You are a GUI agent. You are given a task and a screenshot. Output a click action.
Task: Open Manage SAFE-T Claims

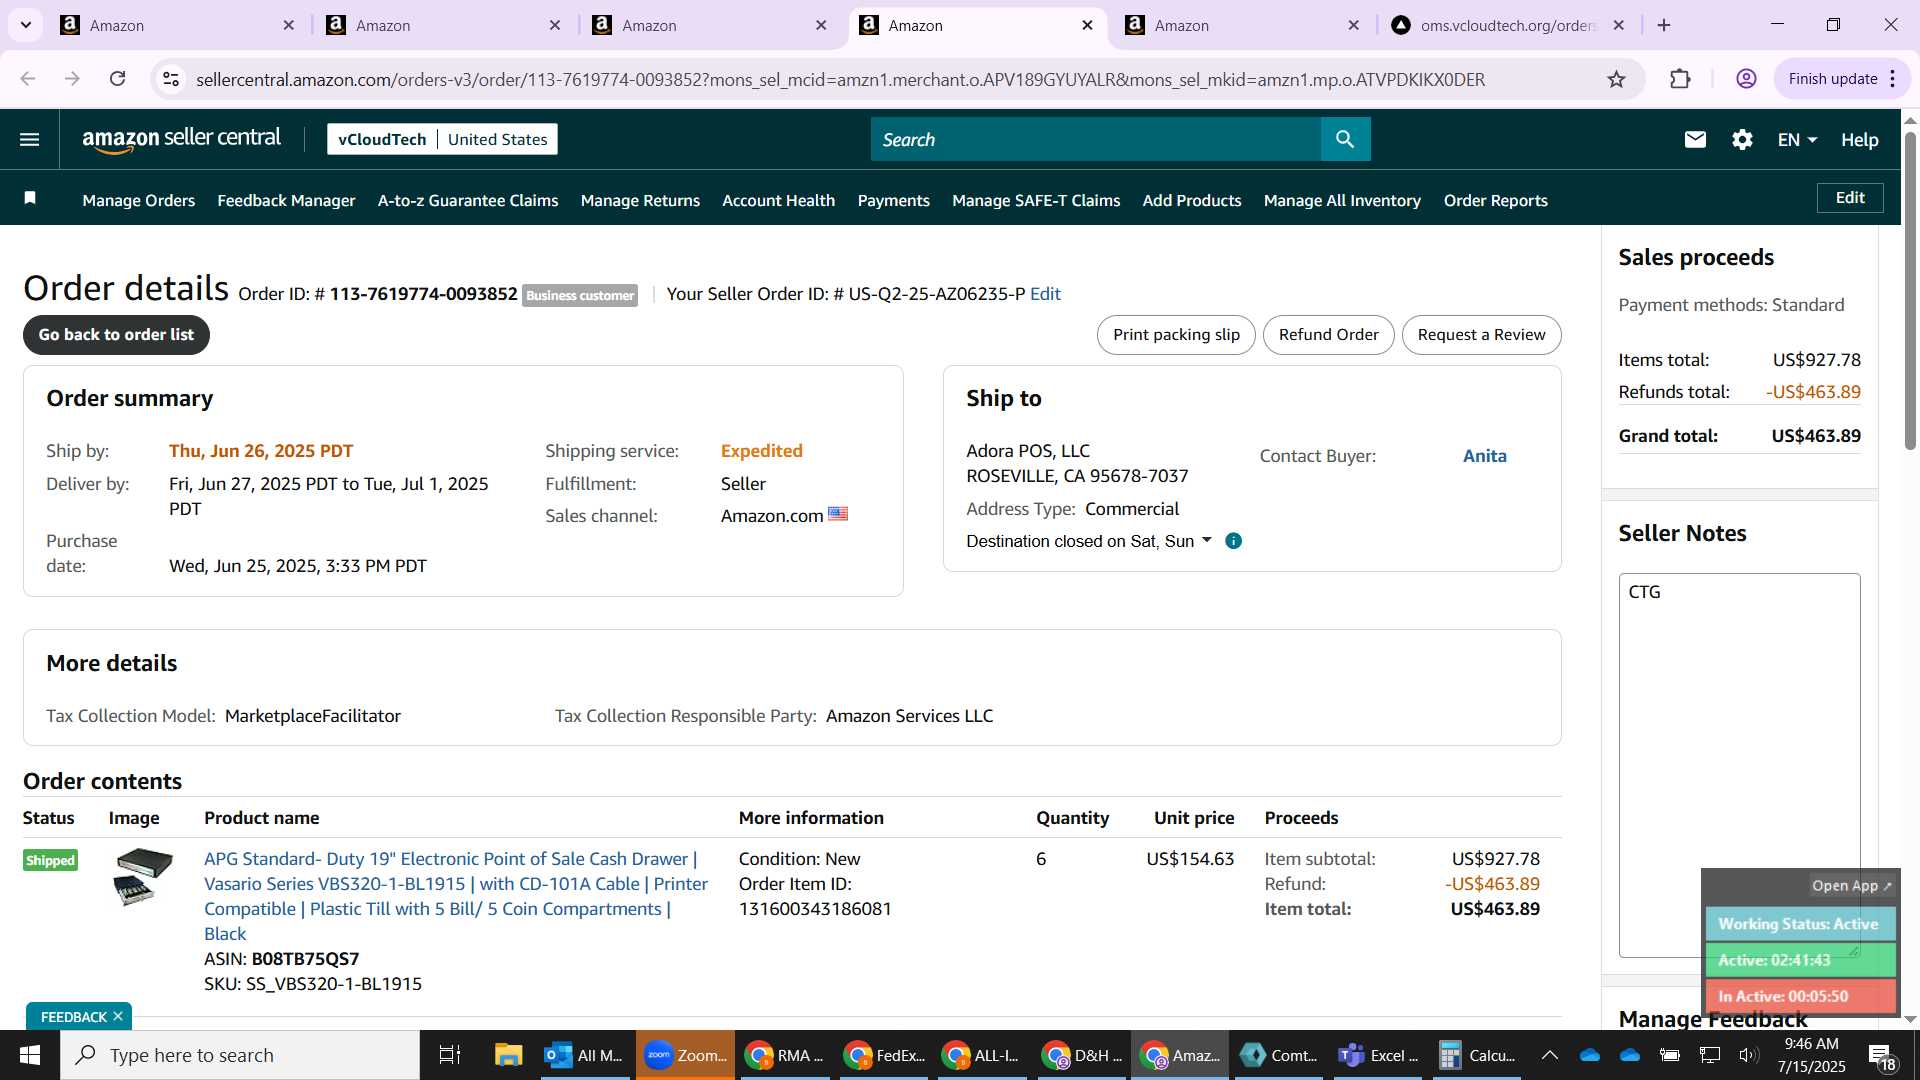click(x=1036, y=200)
